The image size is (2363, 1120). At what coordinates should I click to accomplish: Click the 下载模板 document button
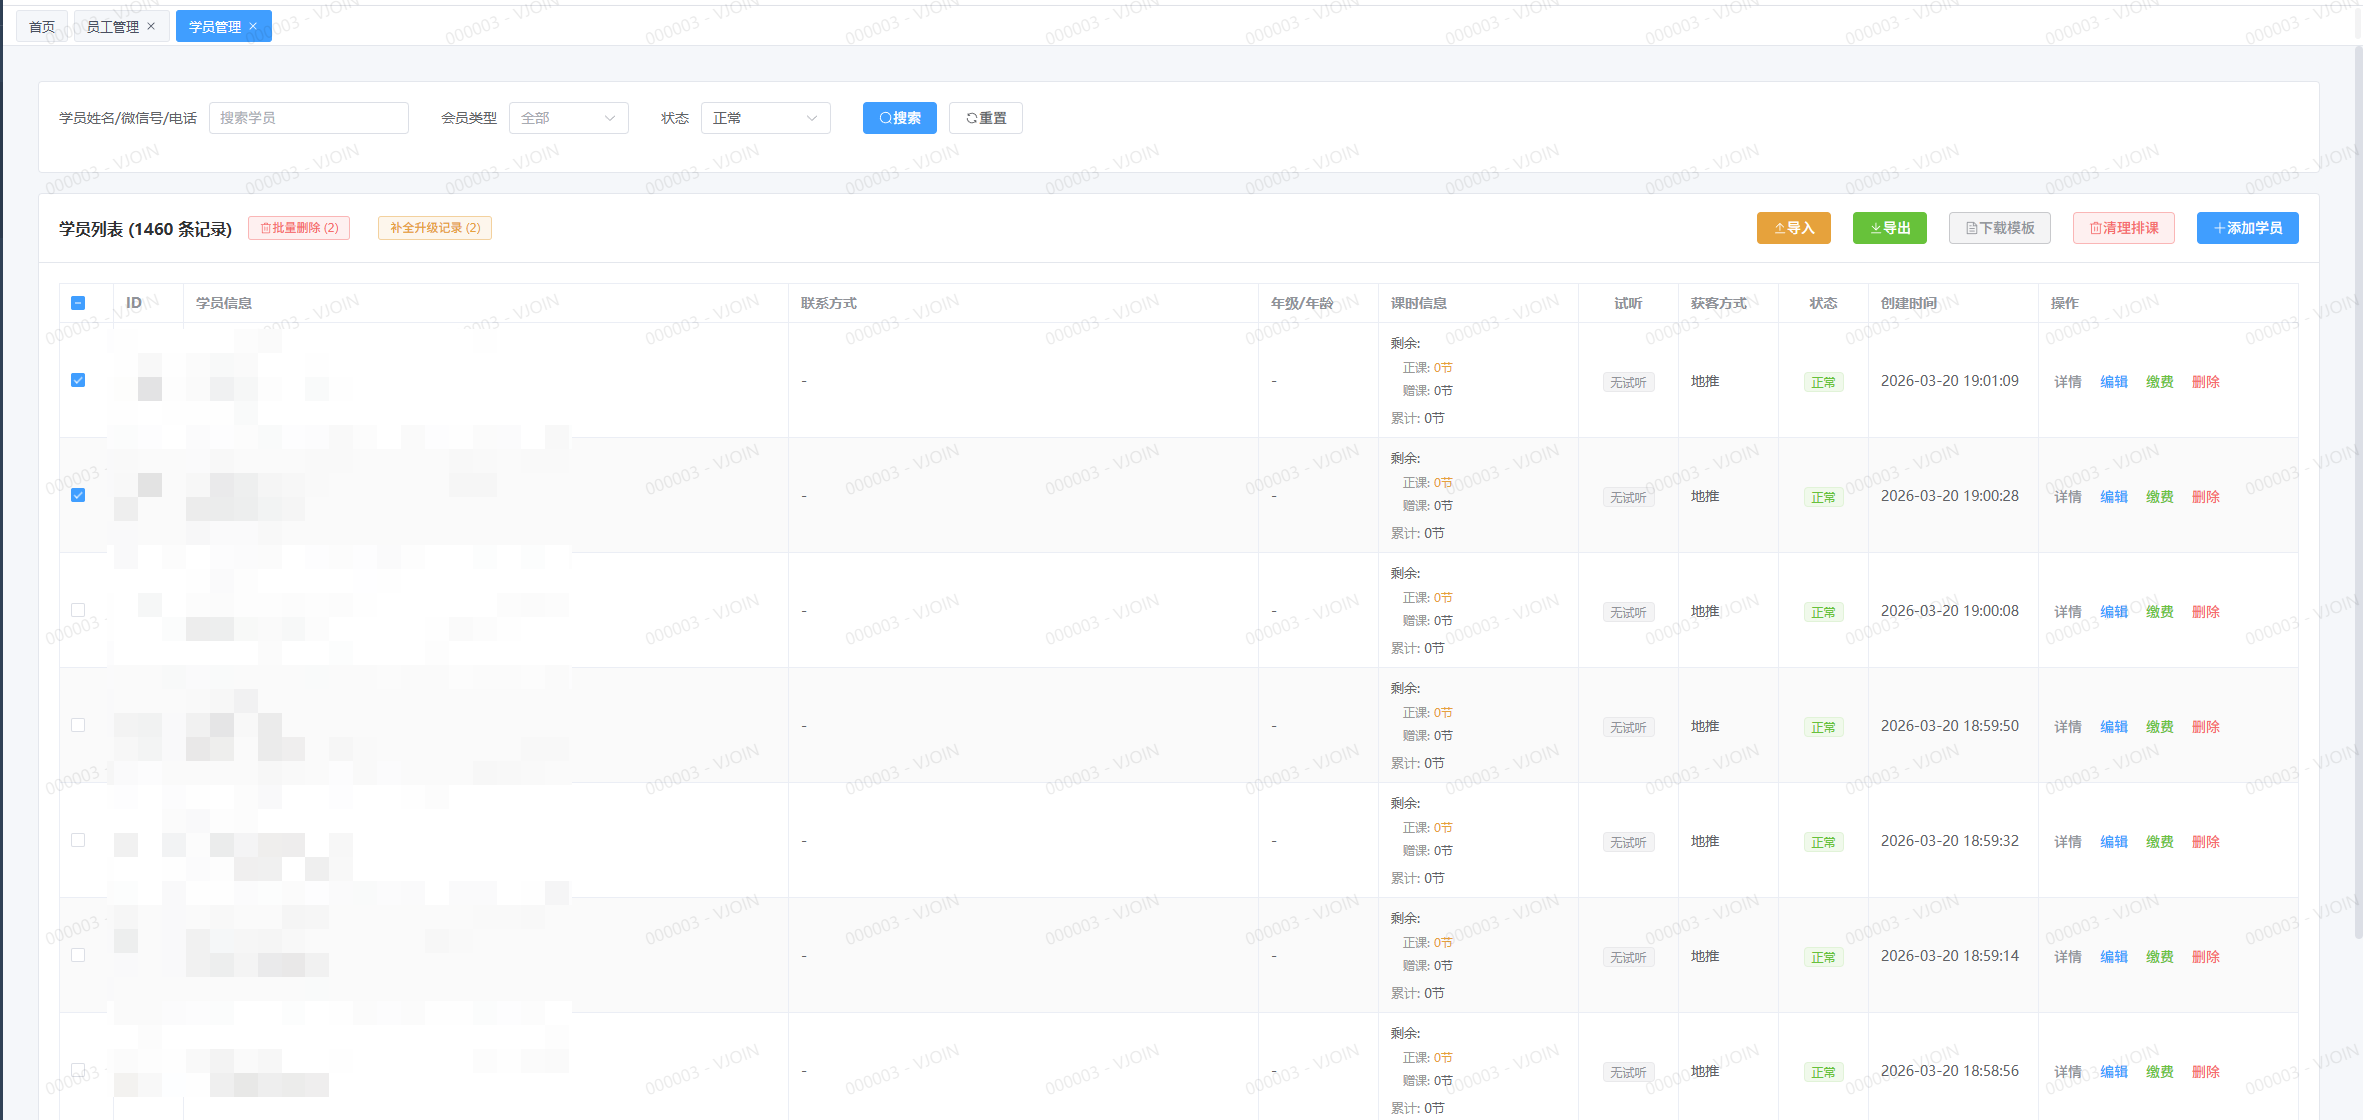click(x=1999, y=228)
